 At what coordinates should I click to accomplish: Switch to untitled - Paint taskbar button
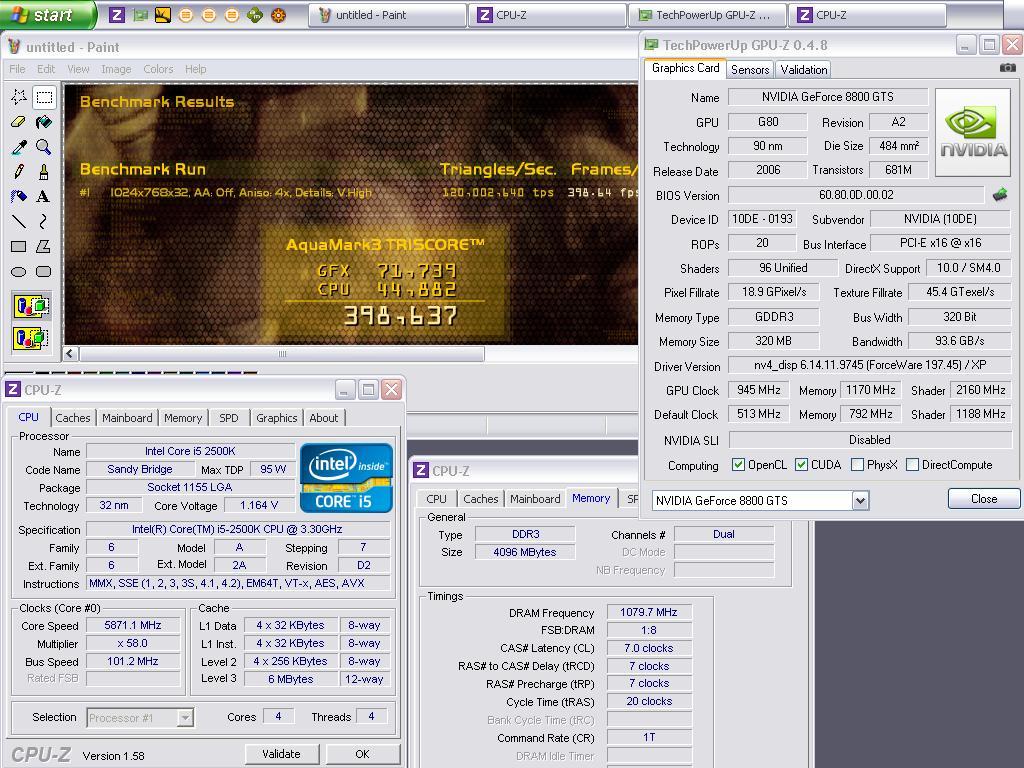click(387, 15)
